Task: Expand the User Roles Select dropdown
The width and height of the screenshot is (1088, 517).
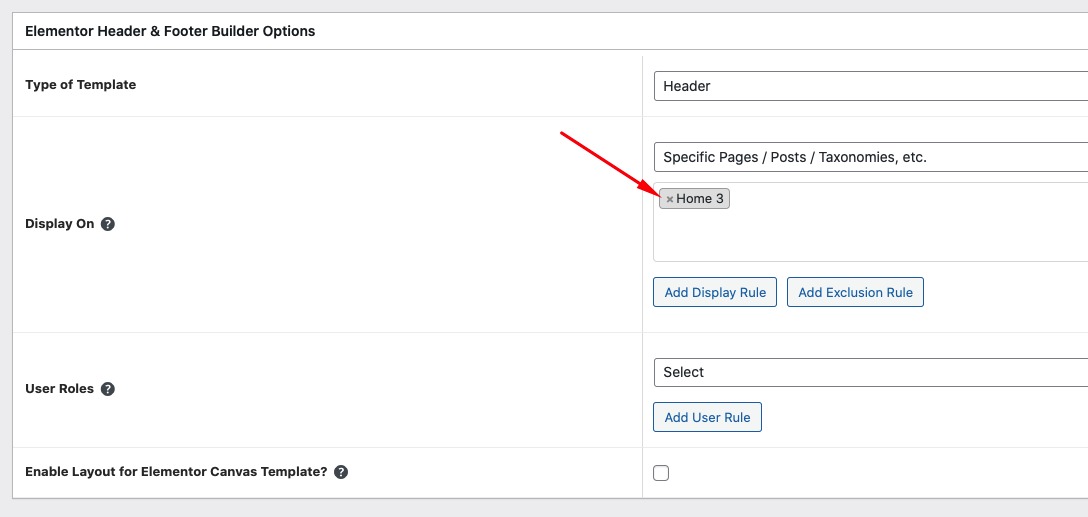Action: 870,372
